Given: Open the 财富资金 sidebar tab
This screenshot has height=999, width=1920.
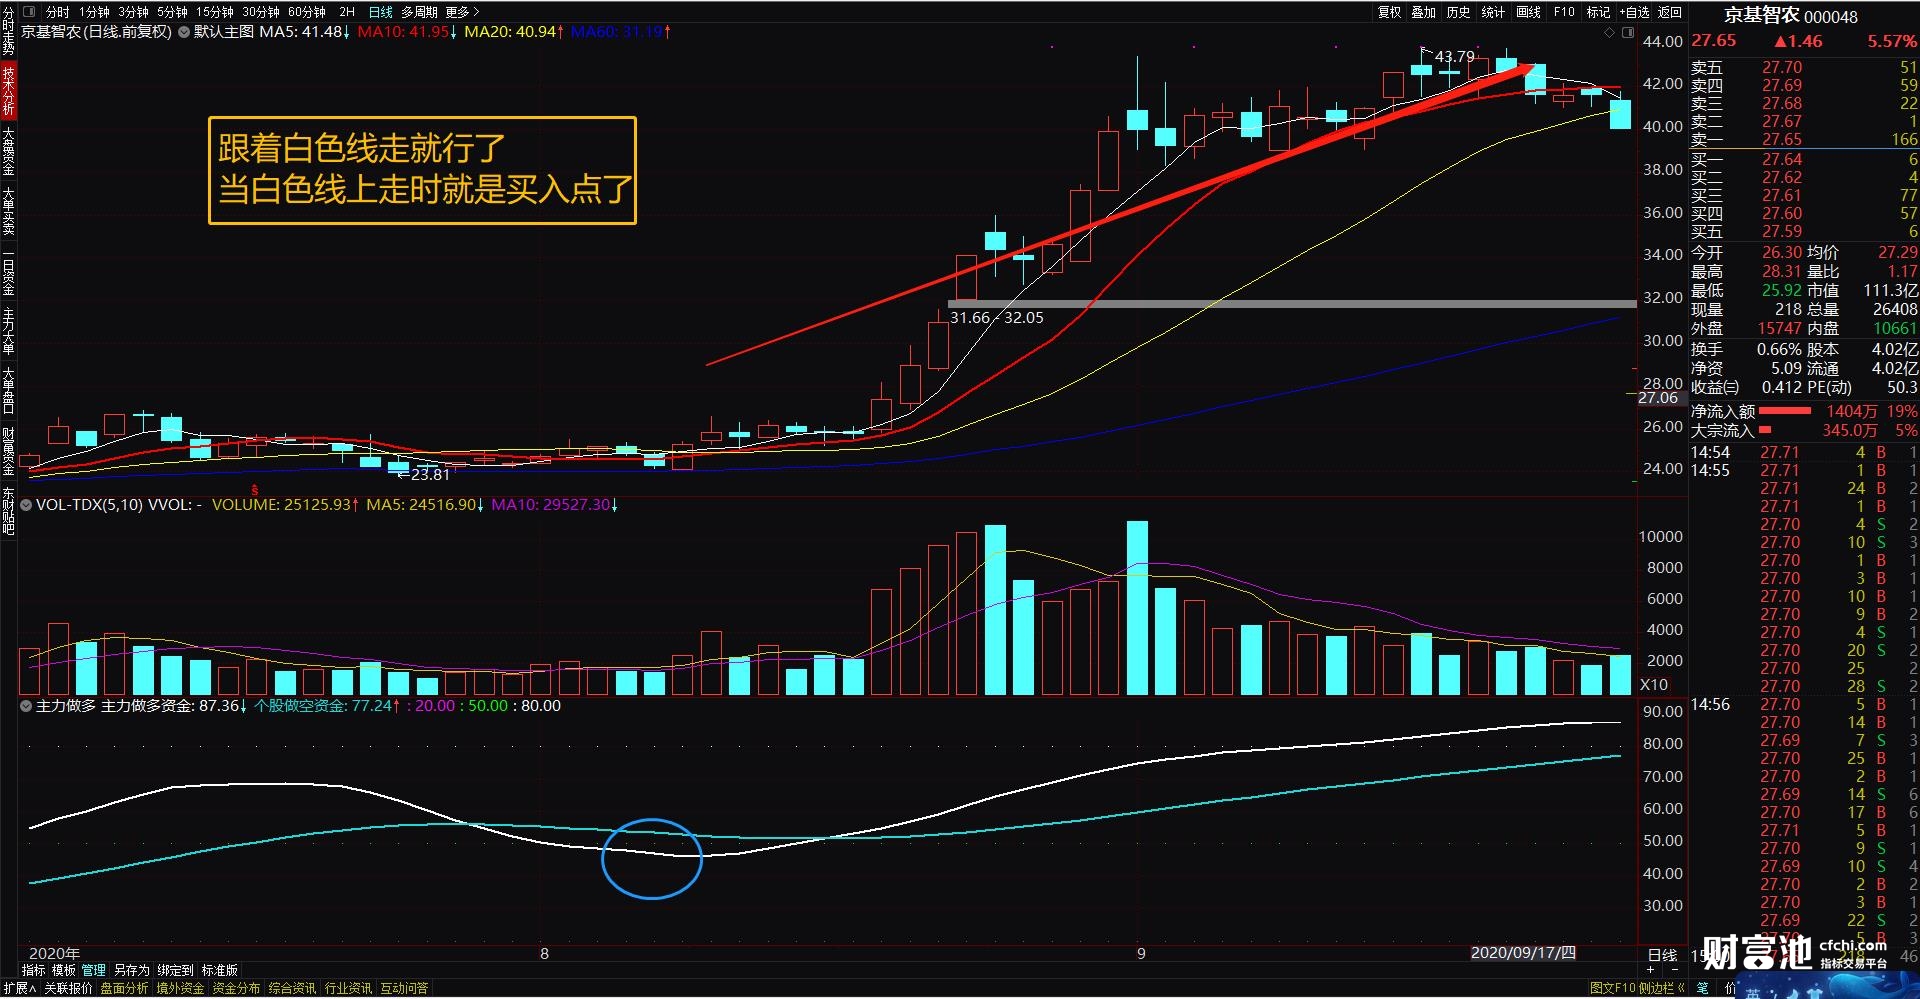Looking at the screenshot, I should click(8, 452).
